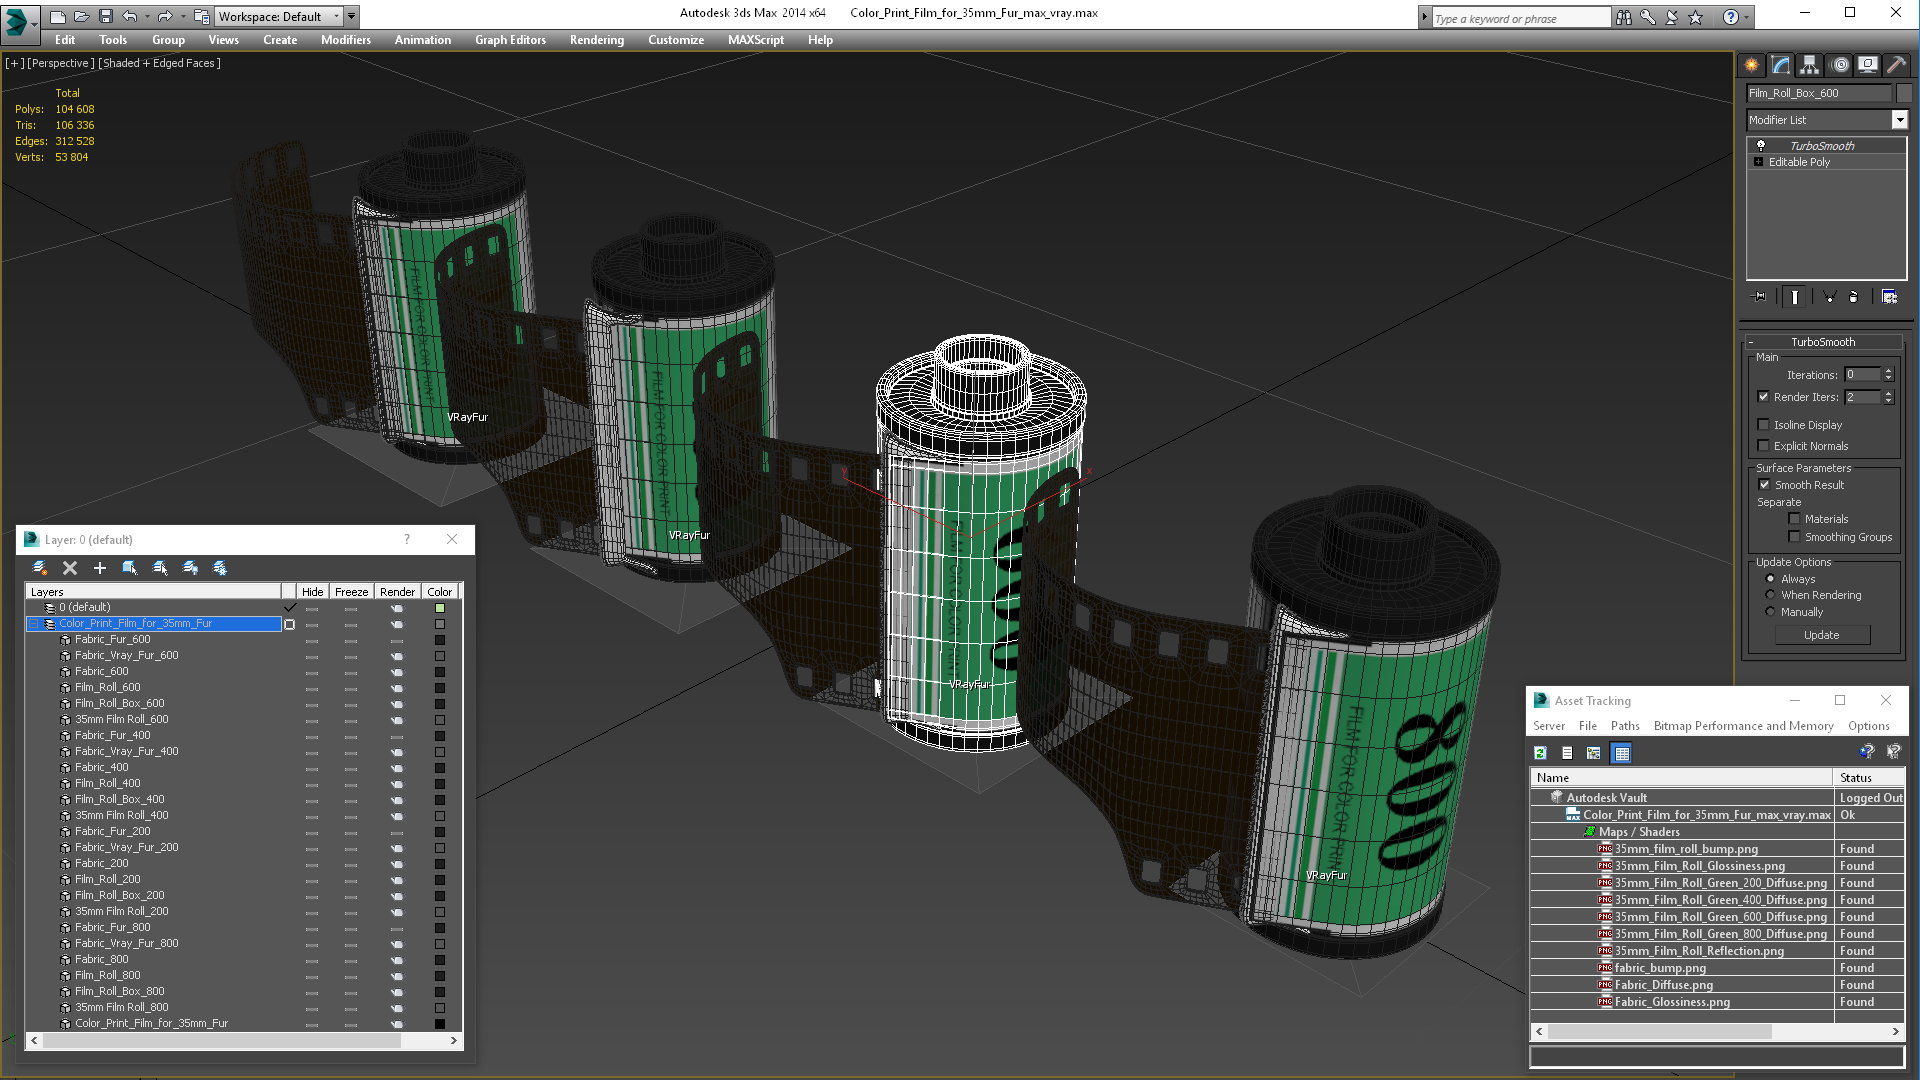Collapse Color_Print_Film_for_35mm_Fur layer tree
The image size is (1920, 1080).
[33, 624]
